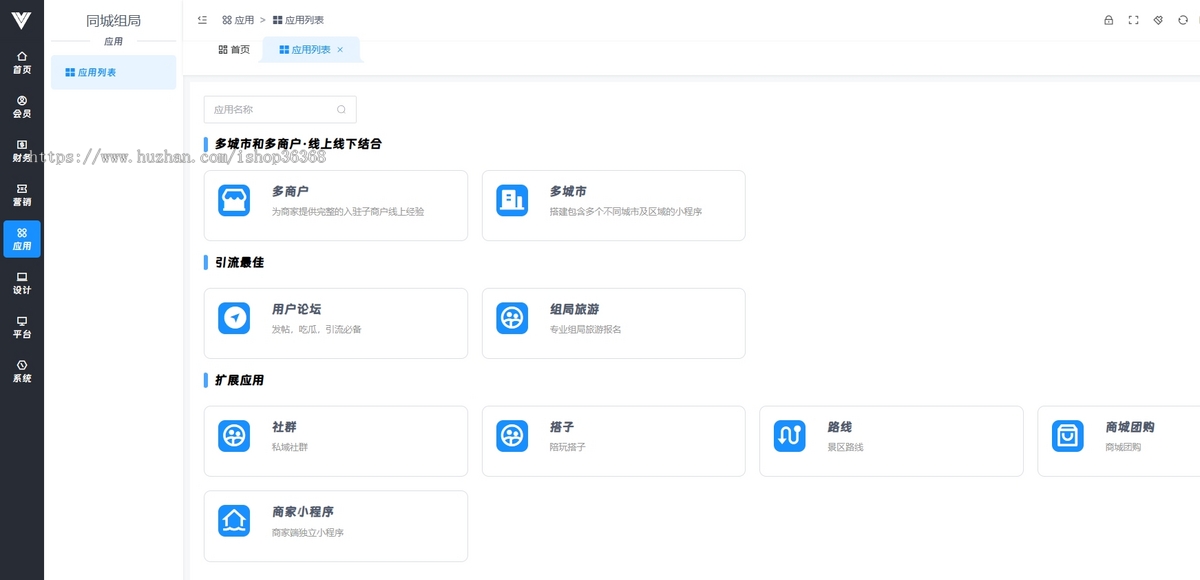
Task: Open the 搭子 app title
Action: (x=562, y=427)
